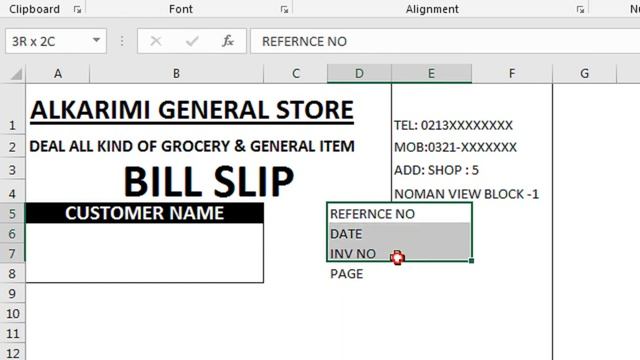Image resolution: width=640 pixels, height=360 pixels.
Task: Open the Insert Function dialog
Action: click(228, 41)
